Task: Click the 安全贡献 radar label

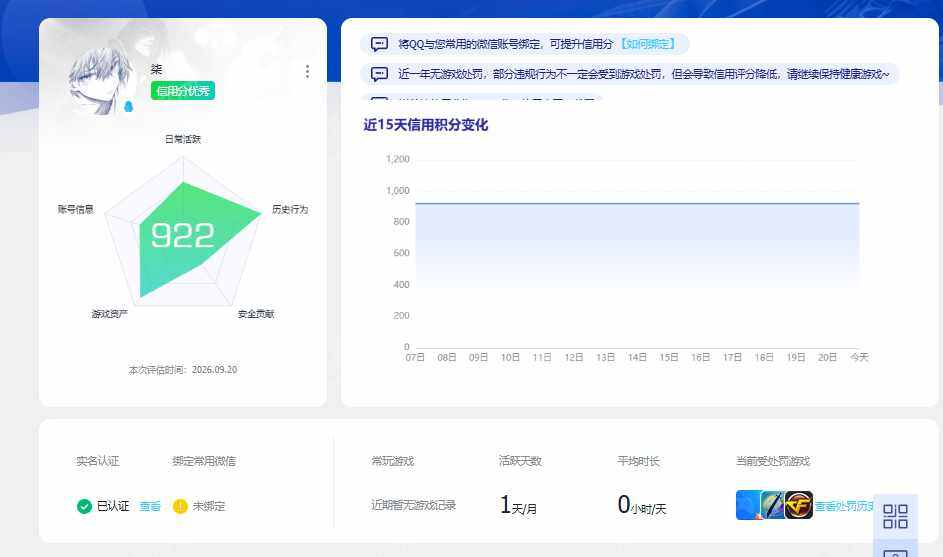Action: pos(256,314)
